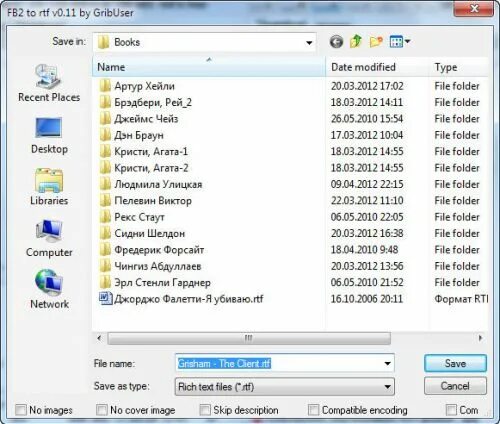This screenshot has width=500, height=424.
Task: Select the Дэн Браун folder icon
Action: pos(105,135)
